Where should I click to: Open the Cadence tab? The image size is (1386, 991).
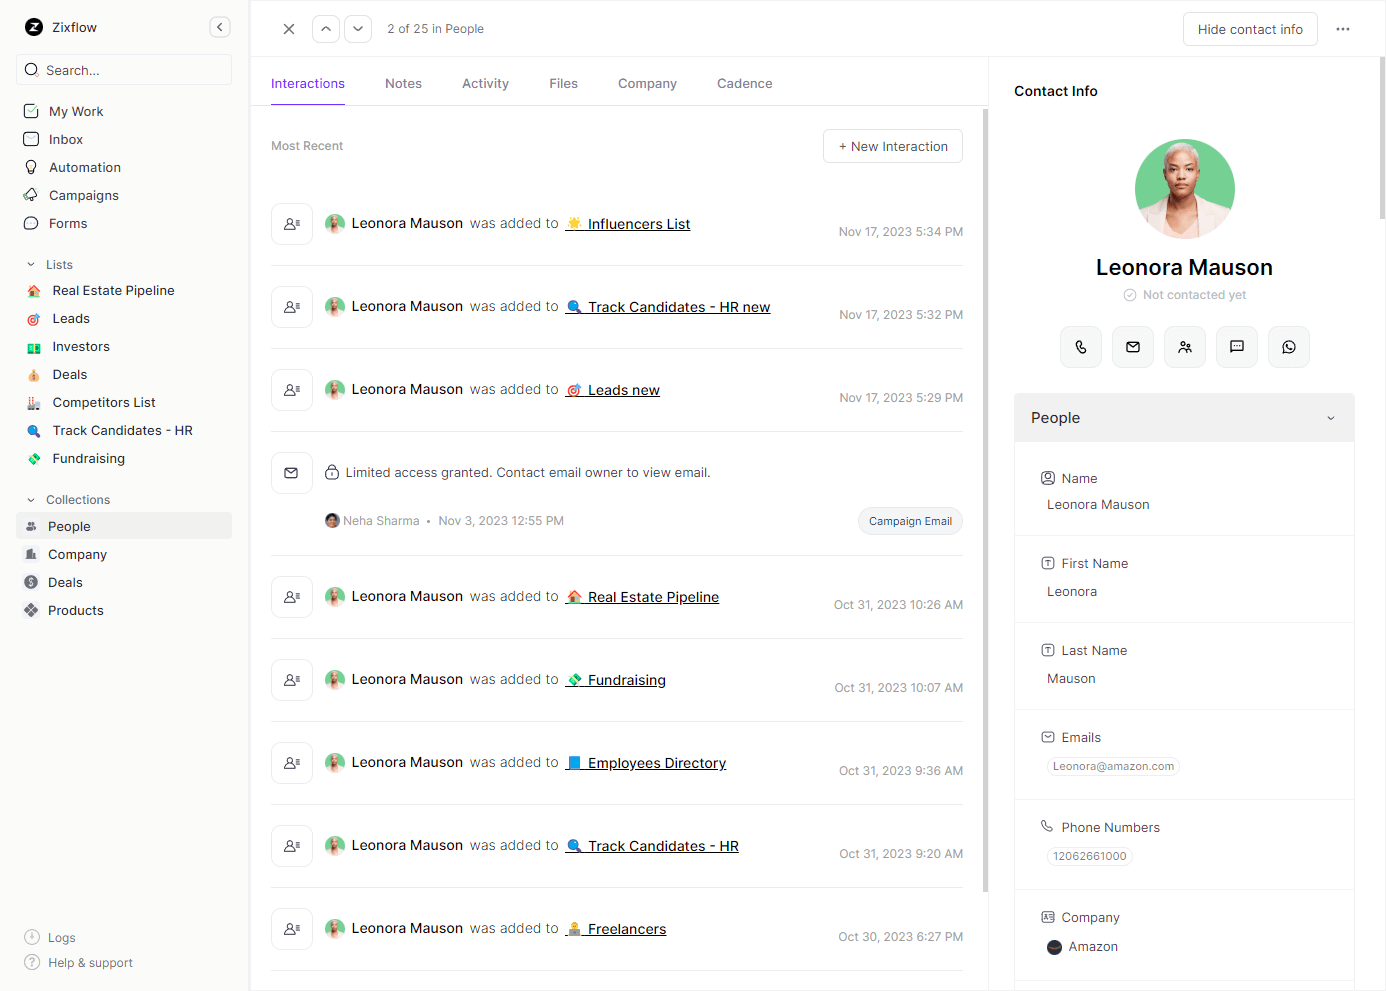coord(744,83)
